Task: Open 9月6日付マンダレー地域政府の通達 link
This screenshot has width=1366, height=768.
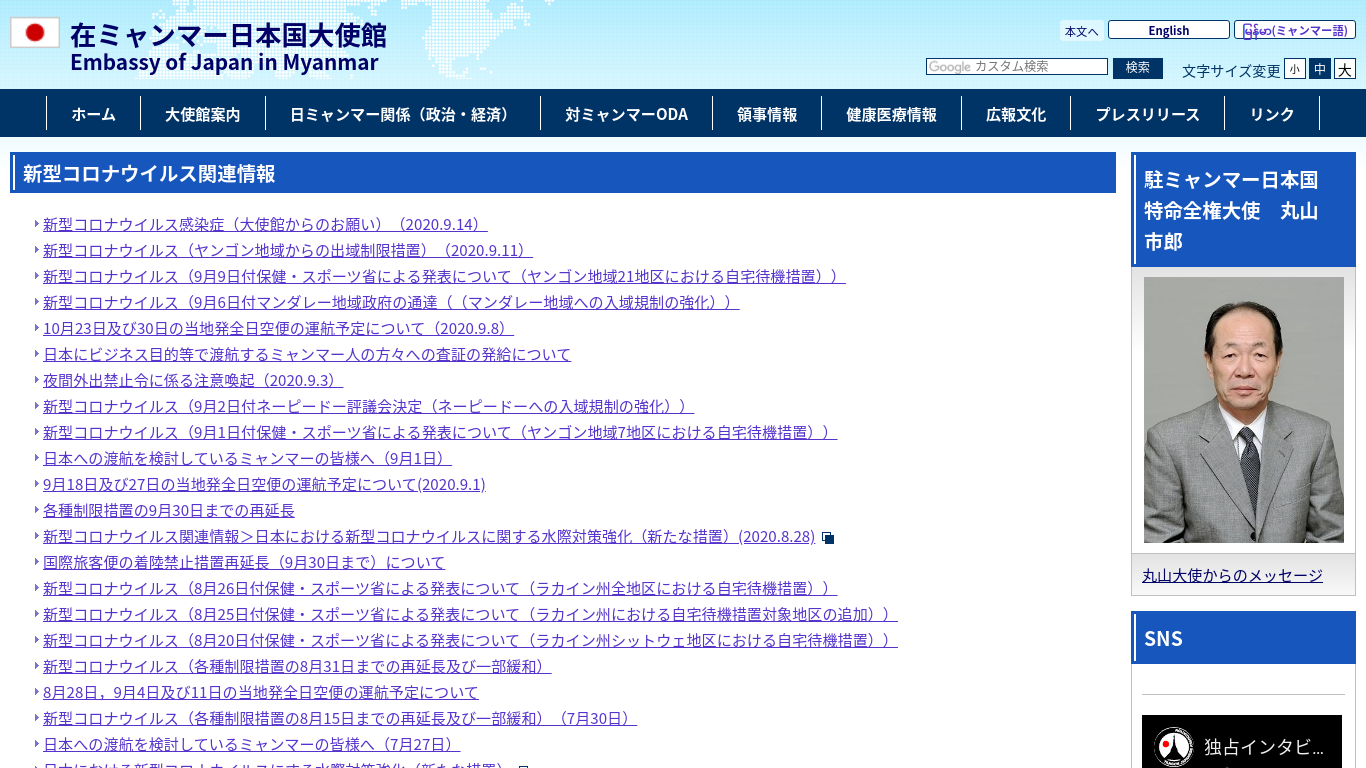Action: pos(391,302)
